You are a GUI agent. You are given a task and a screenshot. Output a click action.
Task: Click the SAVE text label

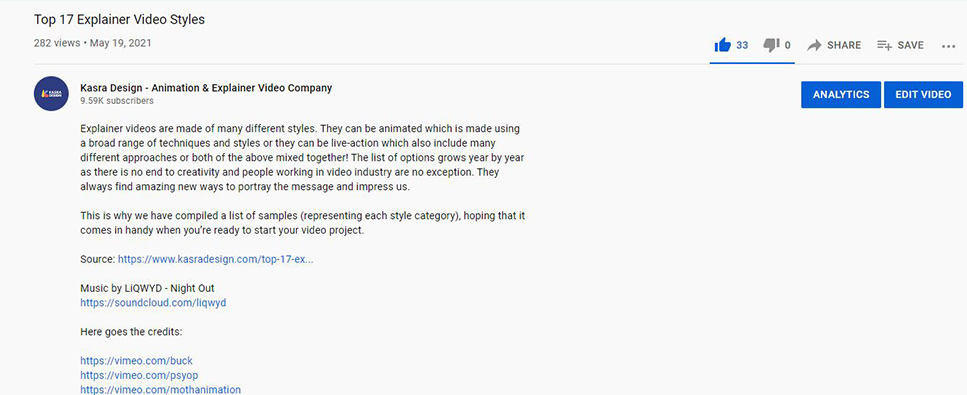click(910, 45)
